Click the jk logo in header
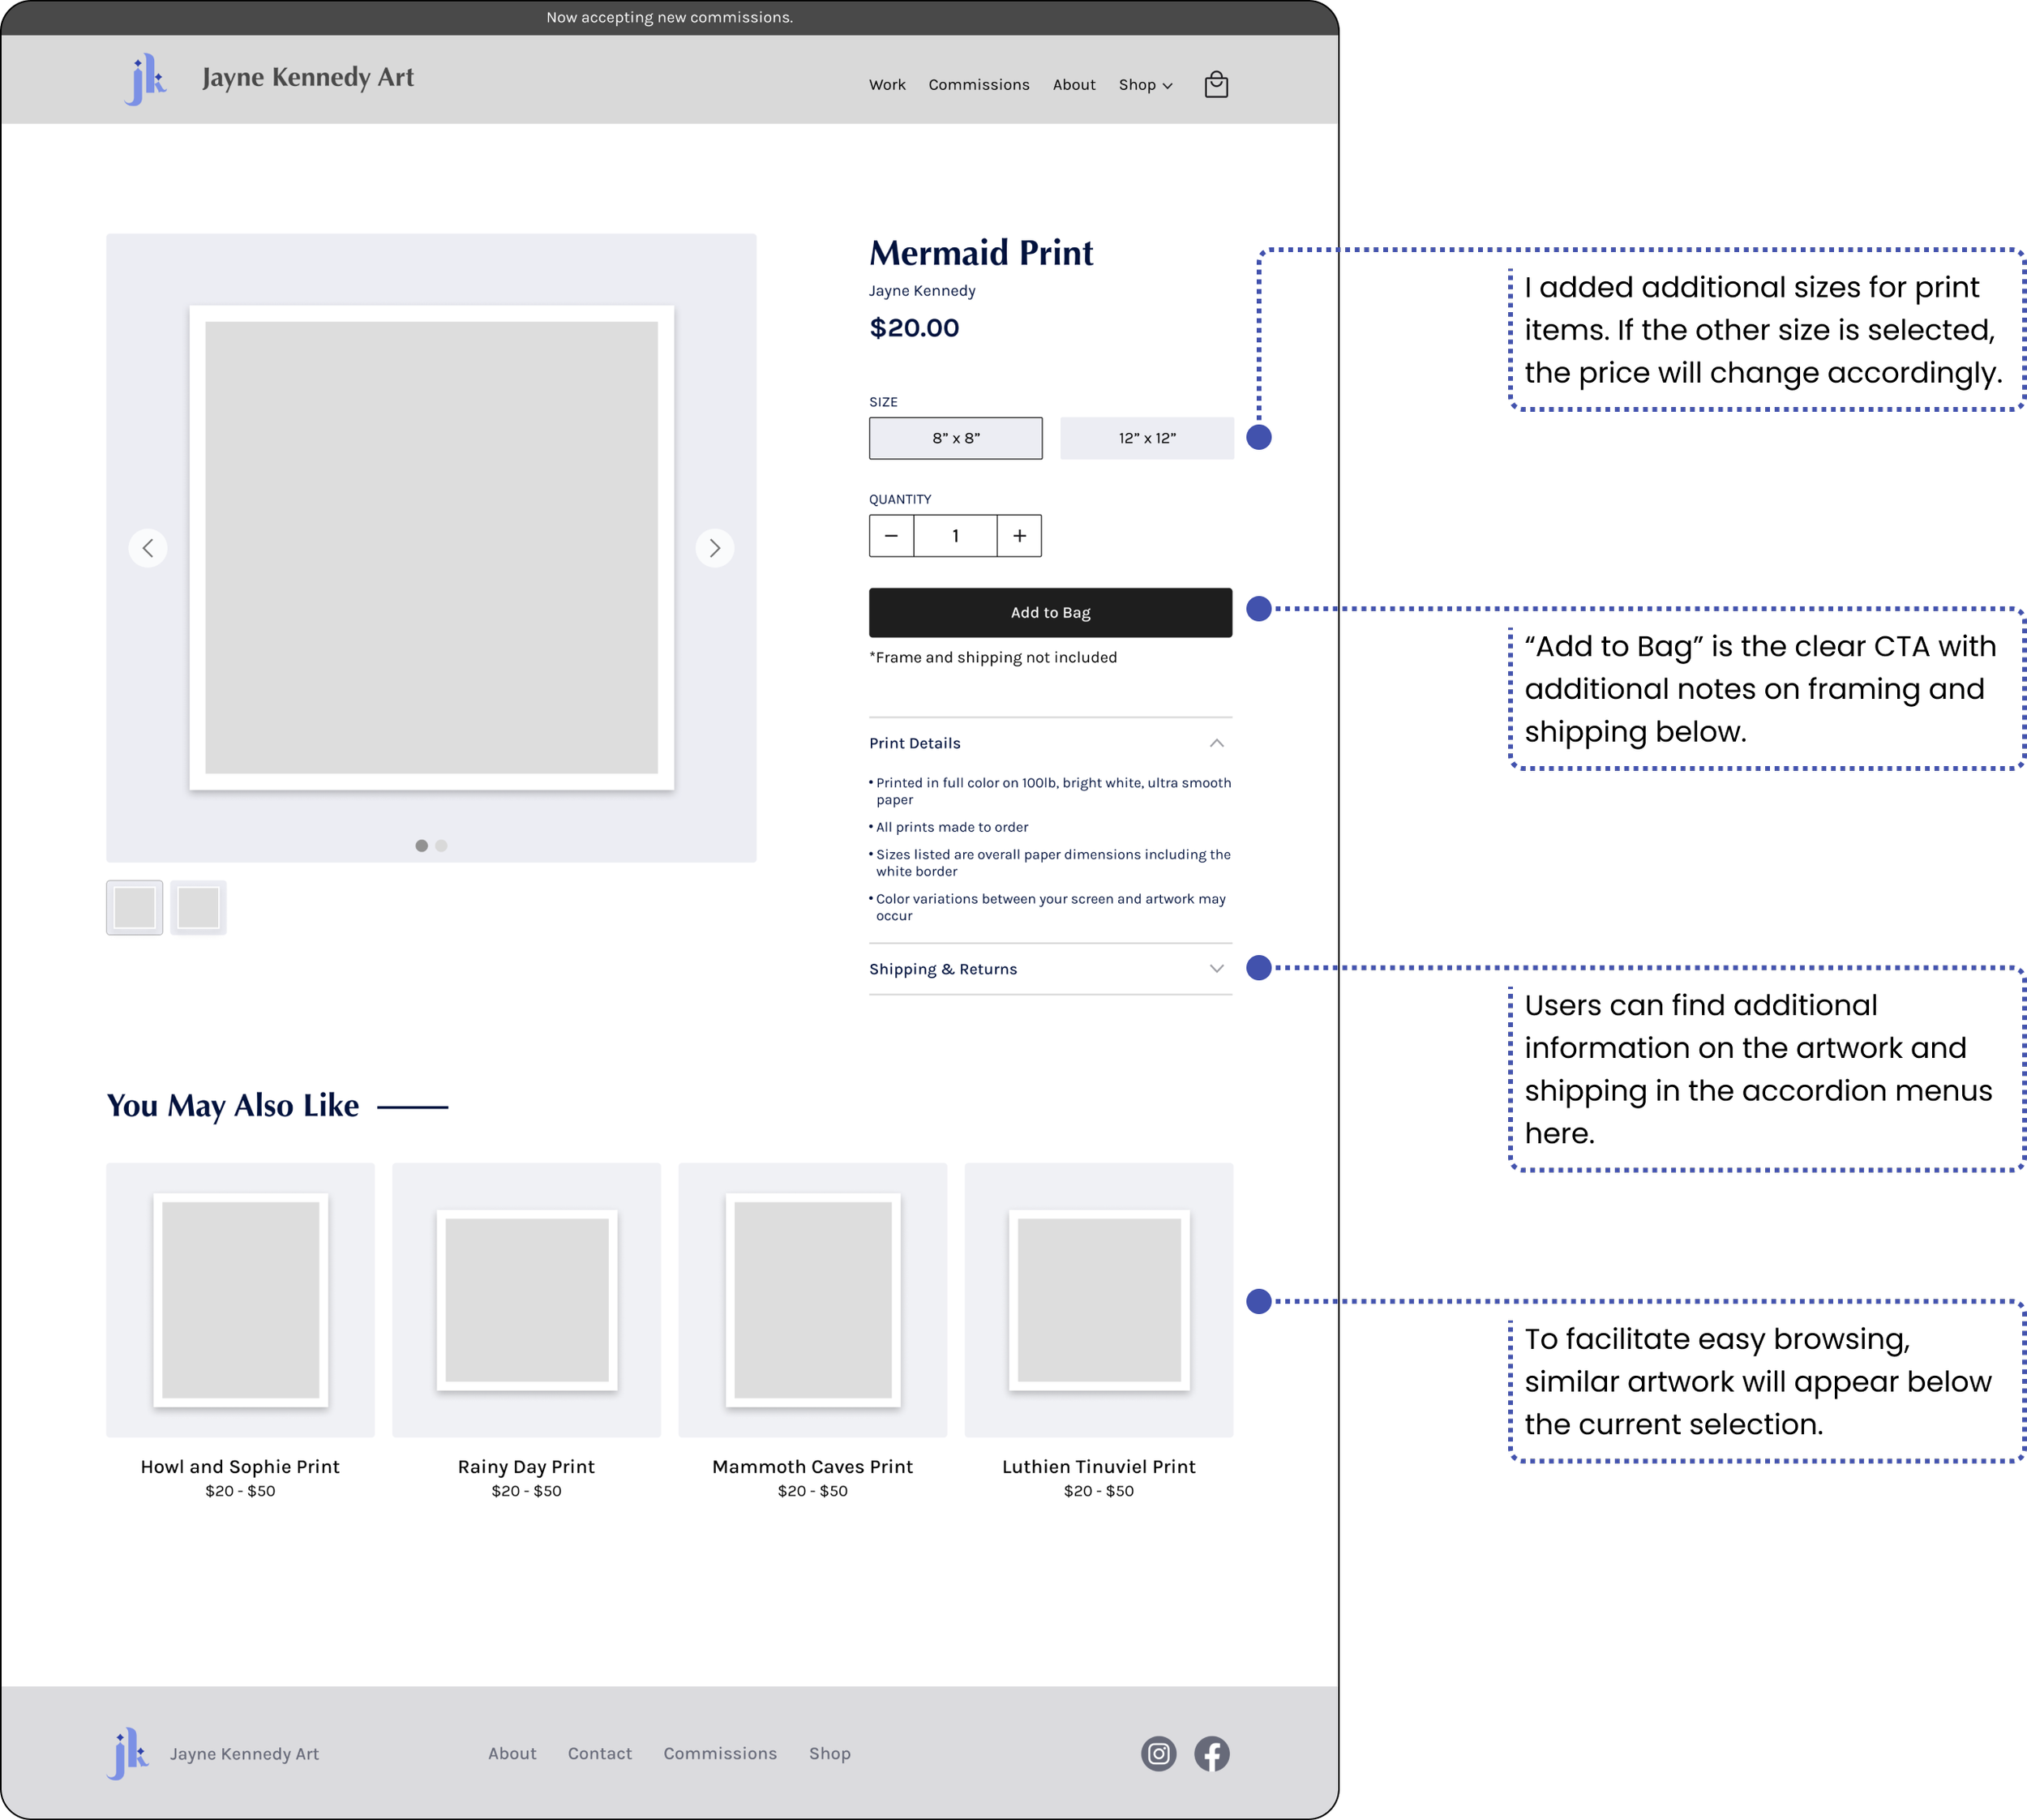 click(146, 79)
